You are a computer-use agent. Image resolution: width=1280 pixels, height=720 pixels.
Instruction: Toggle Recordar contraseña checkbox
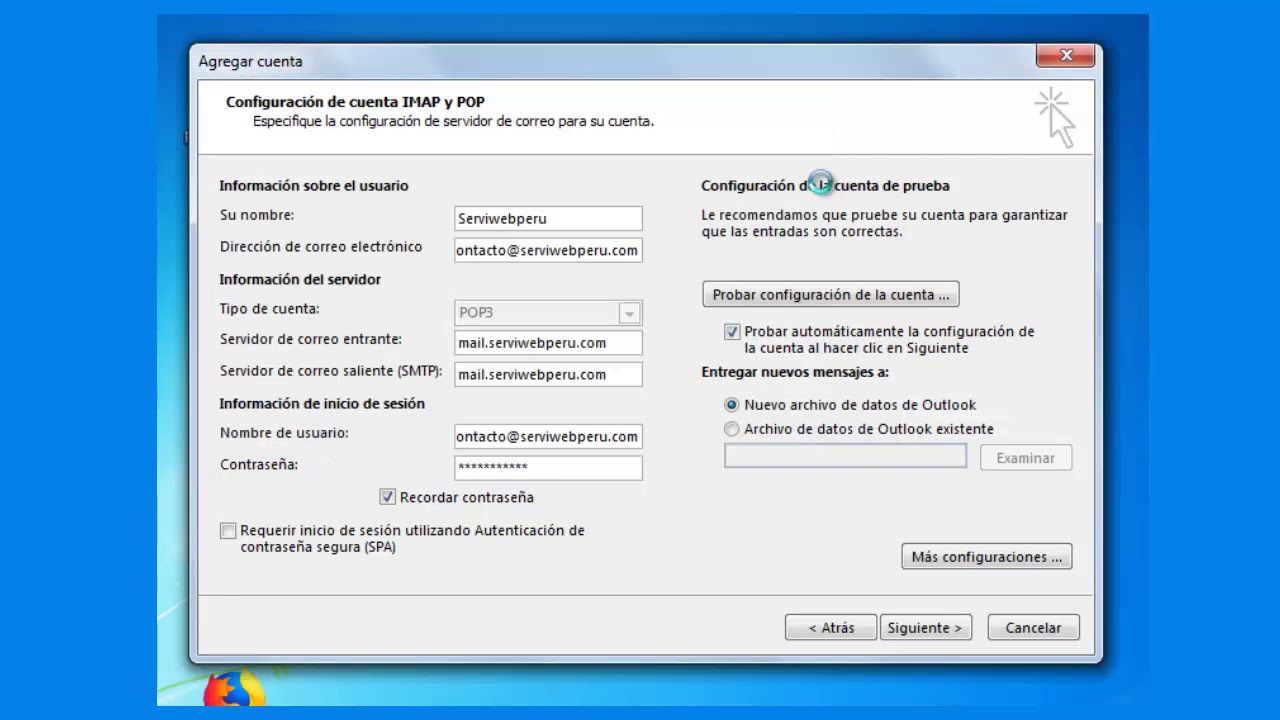[387, 497]
